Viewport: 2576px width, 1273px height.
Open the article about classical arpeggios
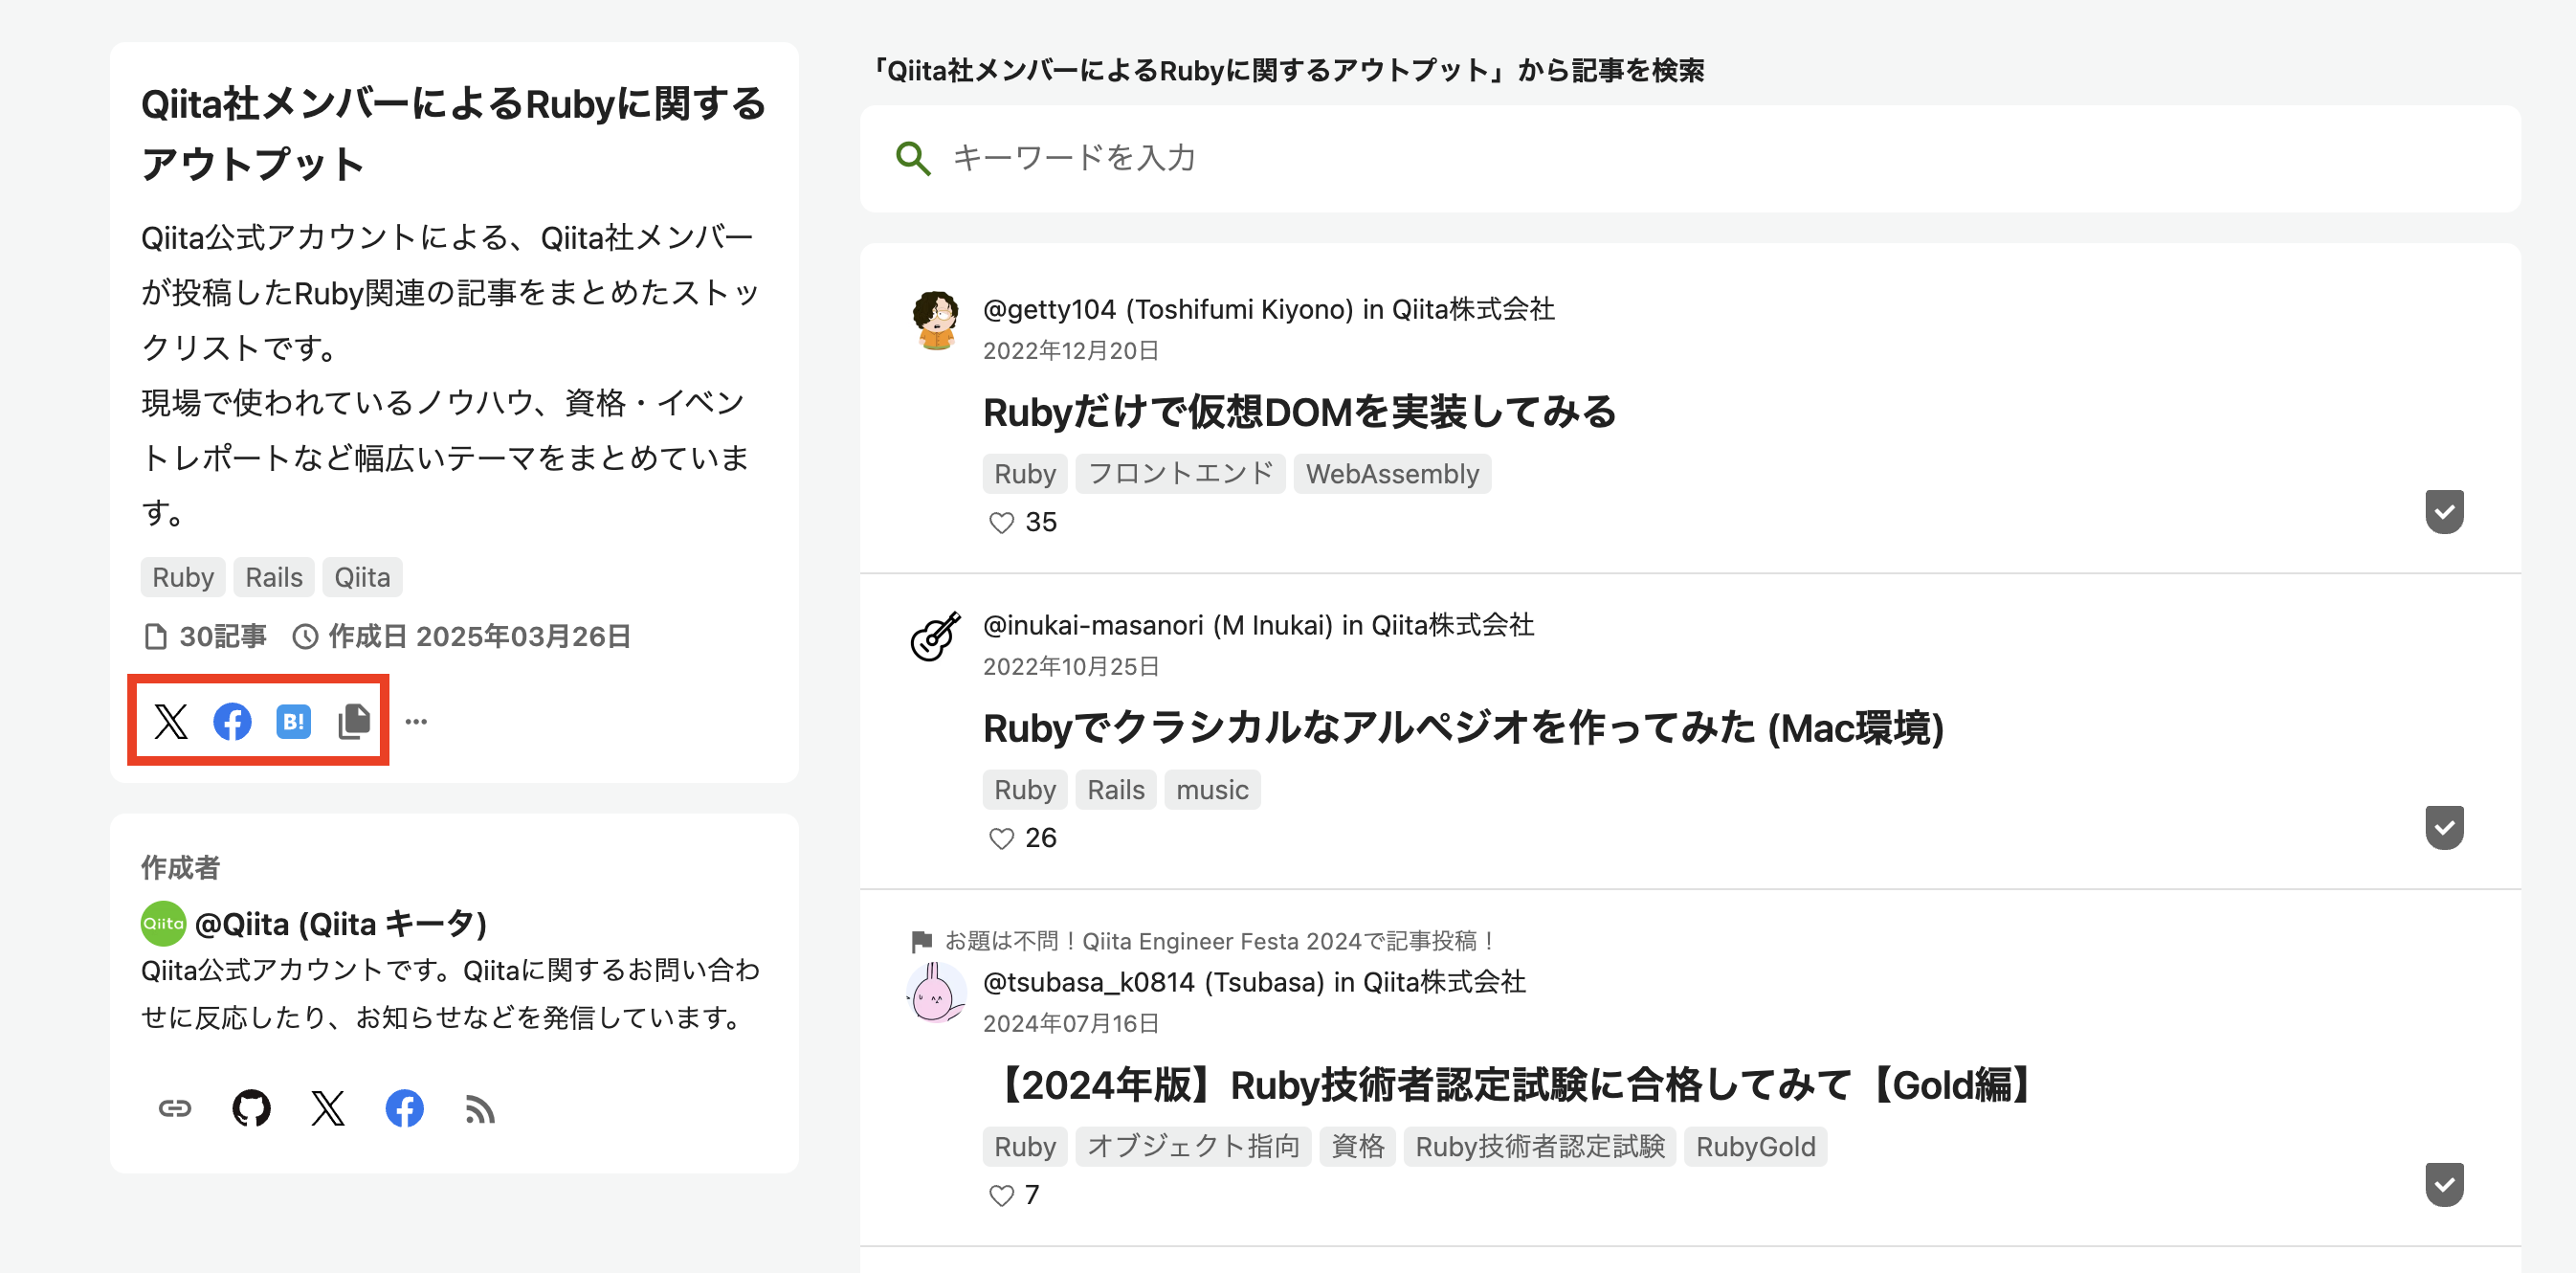[x=1460, y=729]
